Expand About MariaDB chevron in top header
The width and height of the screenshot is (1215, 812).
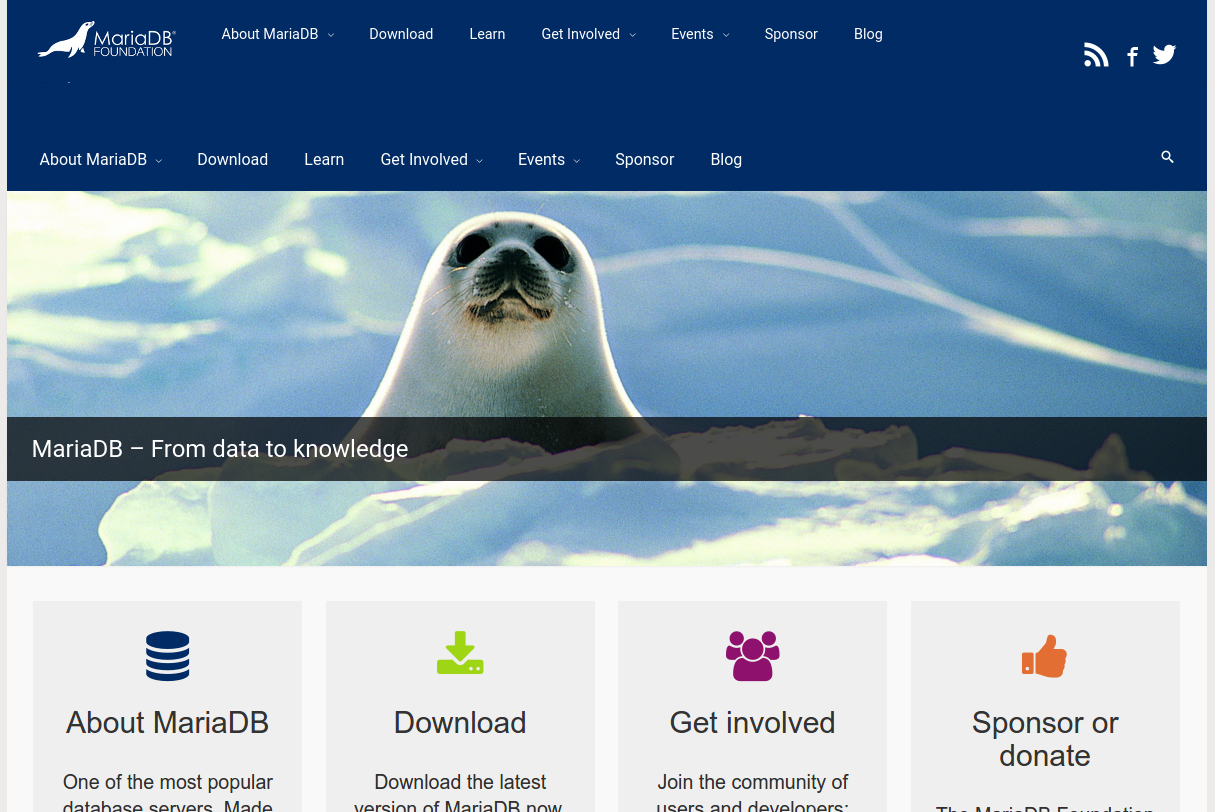point(331,35)
